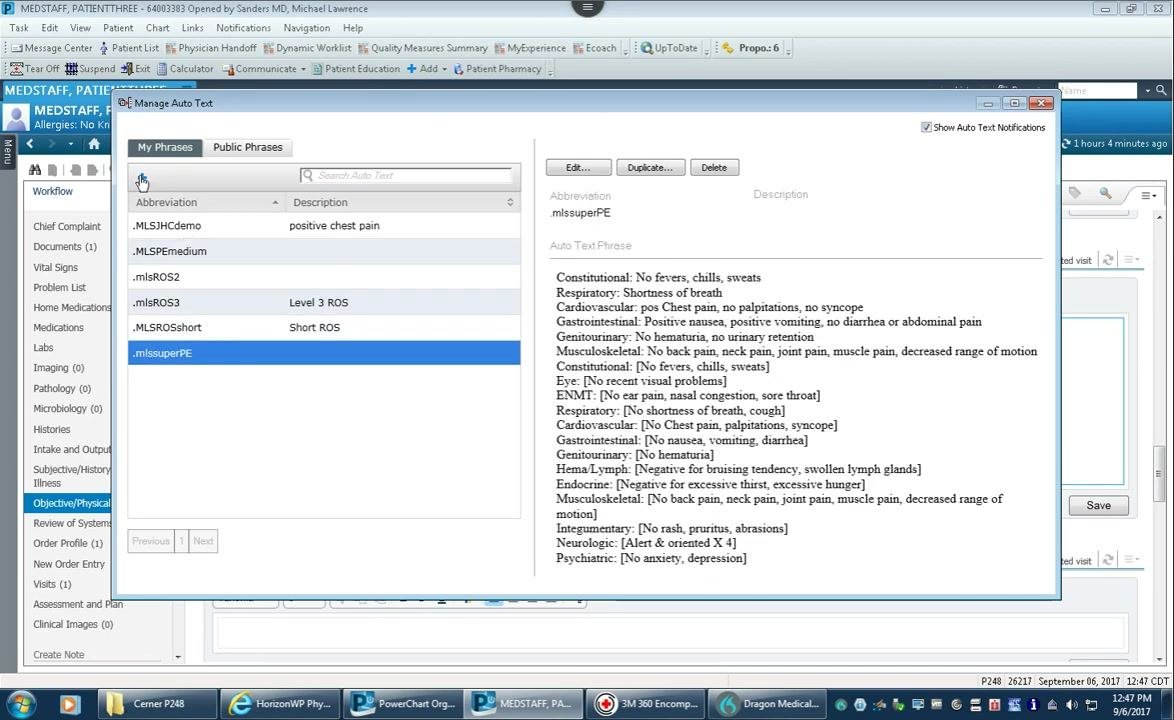Delete the selected auto text phrase
1174x720 pixels.
tap(714, 168)
